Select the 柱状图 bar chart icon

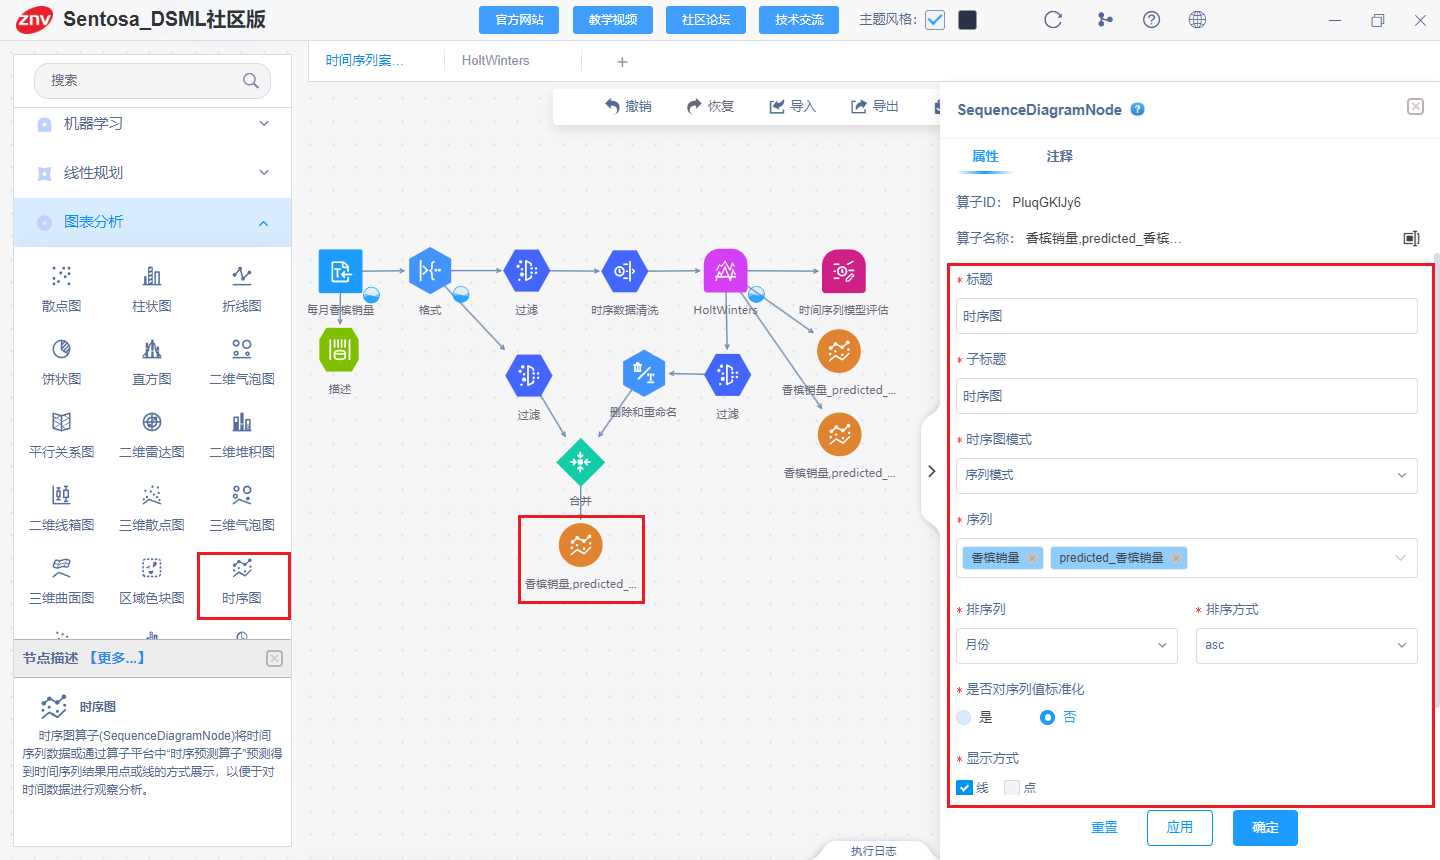[152, 276]
